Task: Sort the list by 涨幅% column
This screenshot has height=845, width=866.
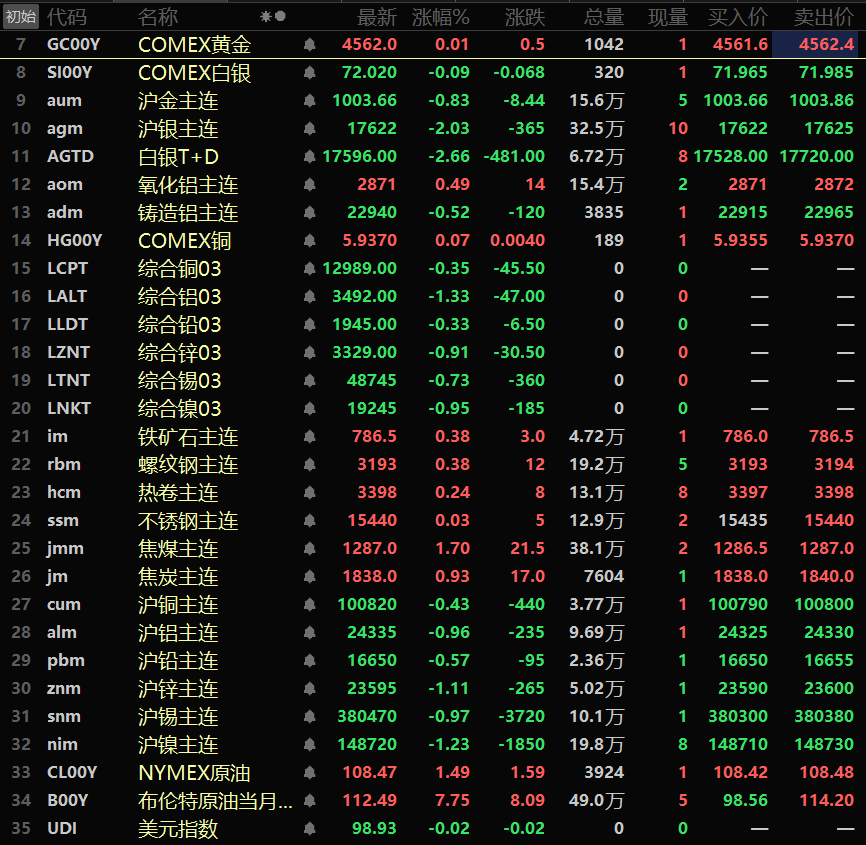Action: click(x=441, y=17)
